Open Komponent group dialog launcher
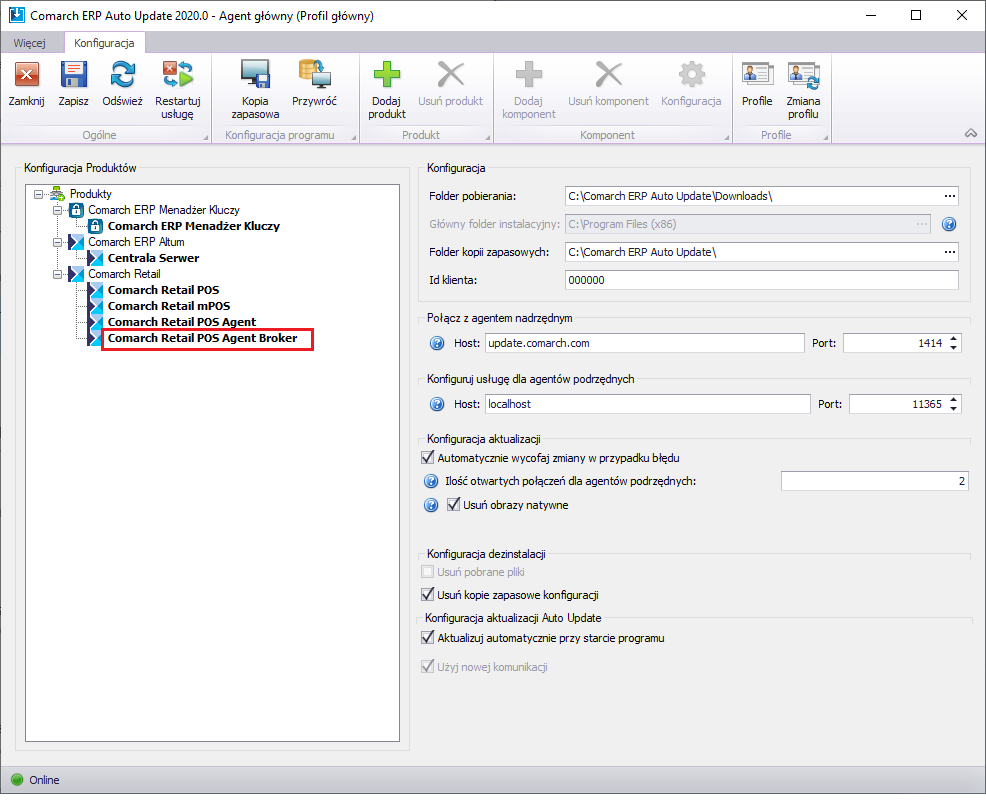Viewport: 986px width, 800px height. coord(726,137)
